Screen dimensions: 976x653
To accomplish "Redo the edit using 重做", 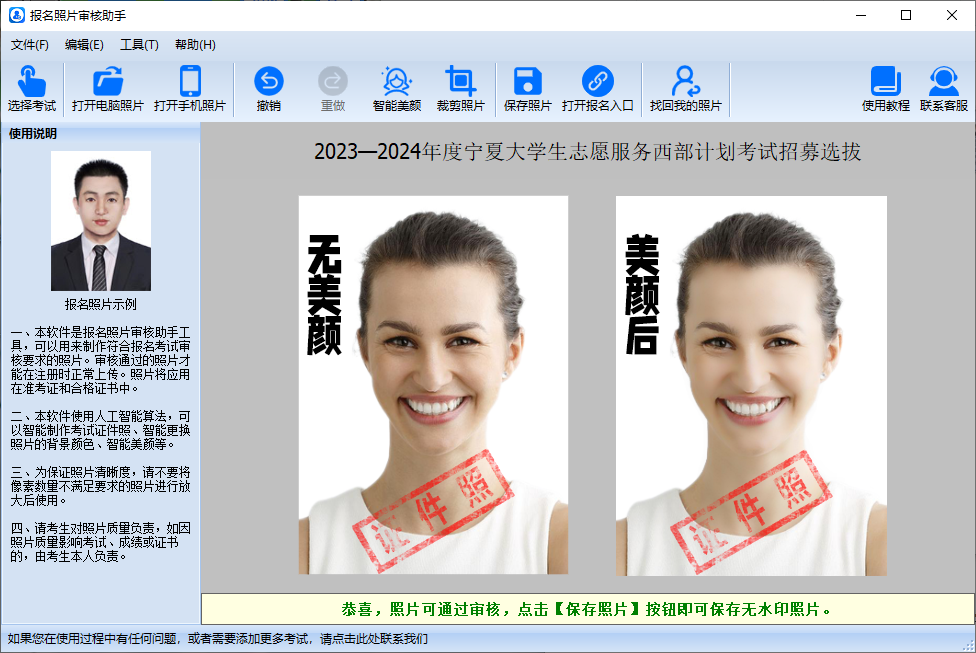I will 331,88.
